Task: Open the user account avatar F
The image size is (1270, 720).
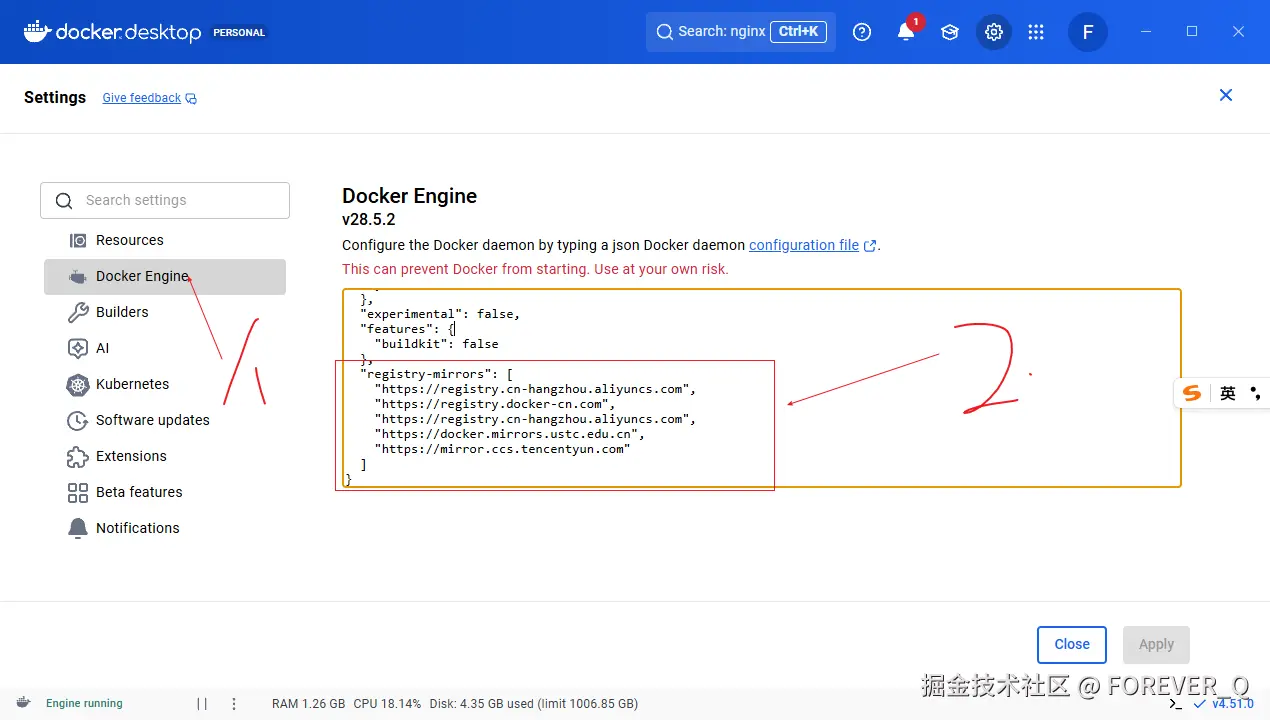Action: click(x=1088, y=32)
